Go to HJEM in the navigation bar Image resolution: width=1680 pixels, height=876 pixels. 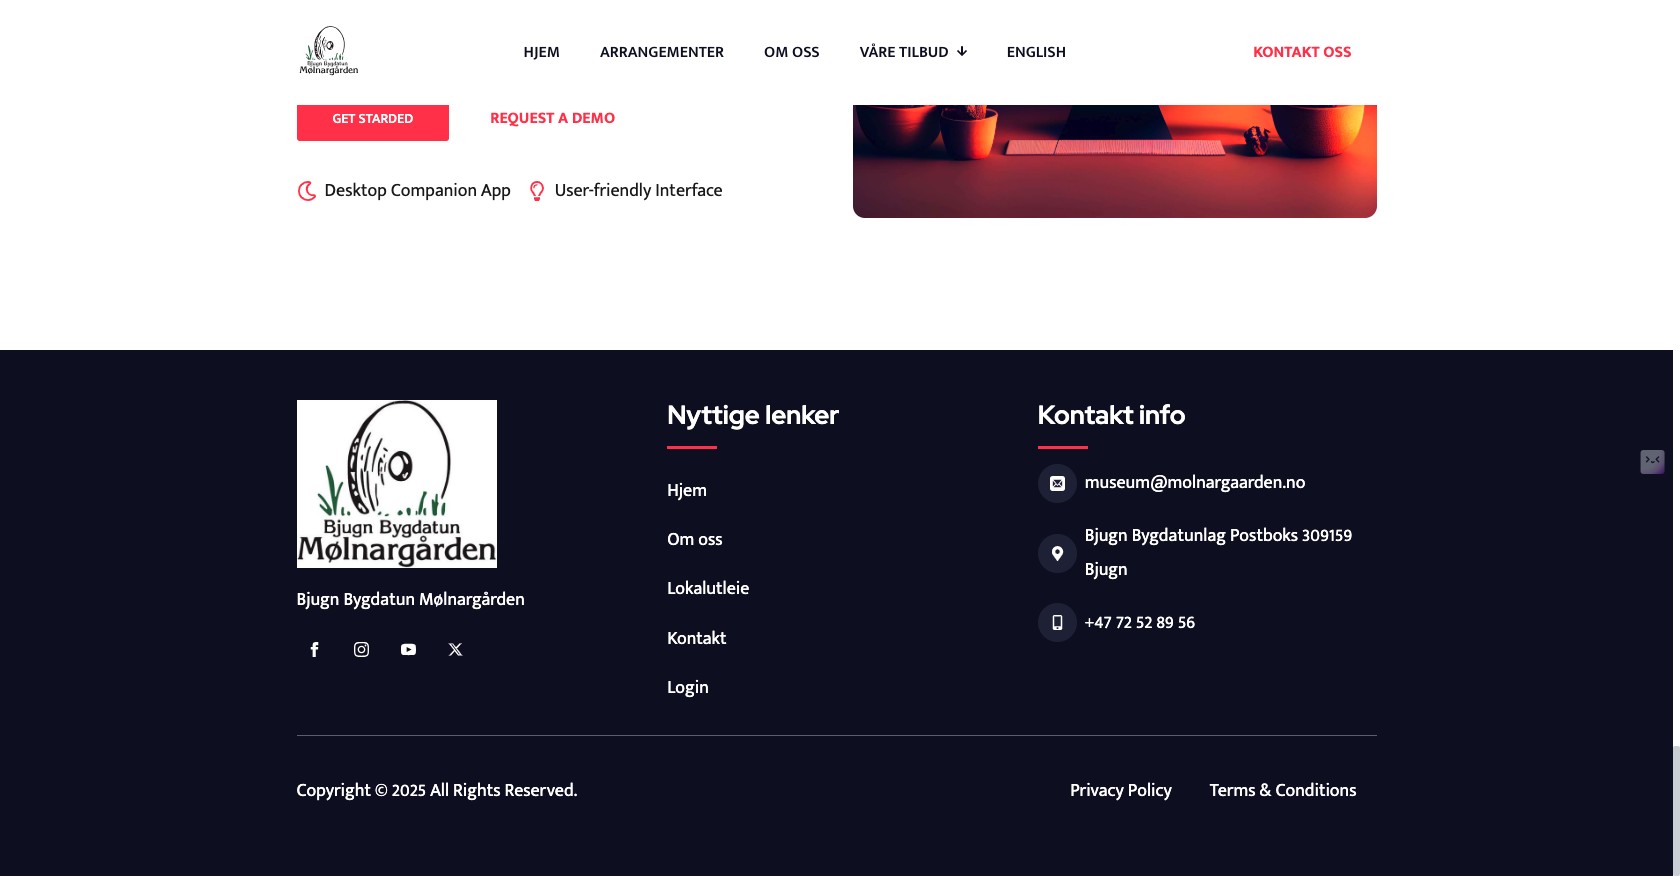541,52
